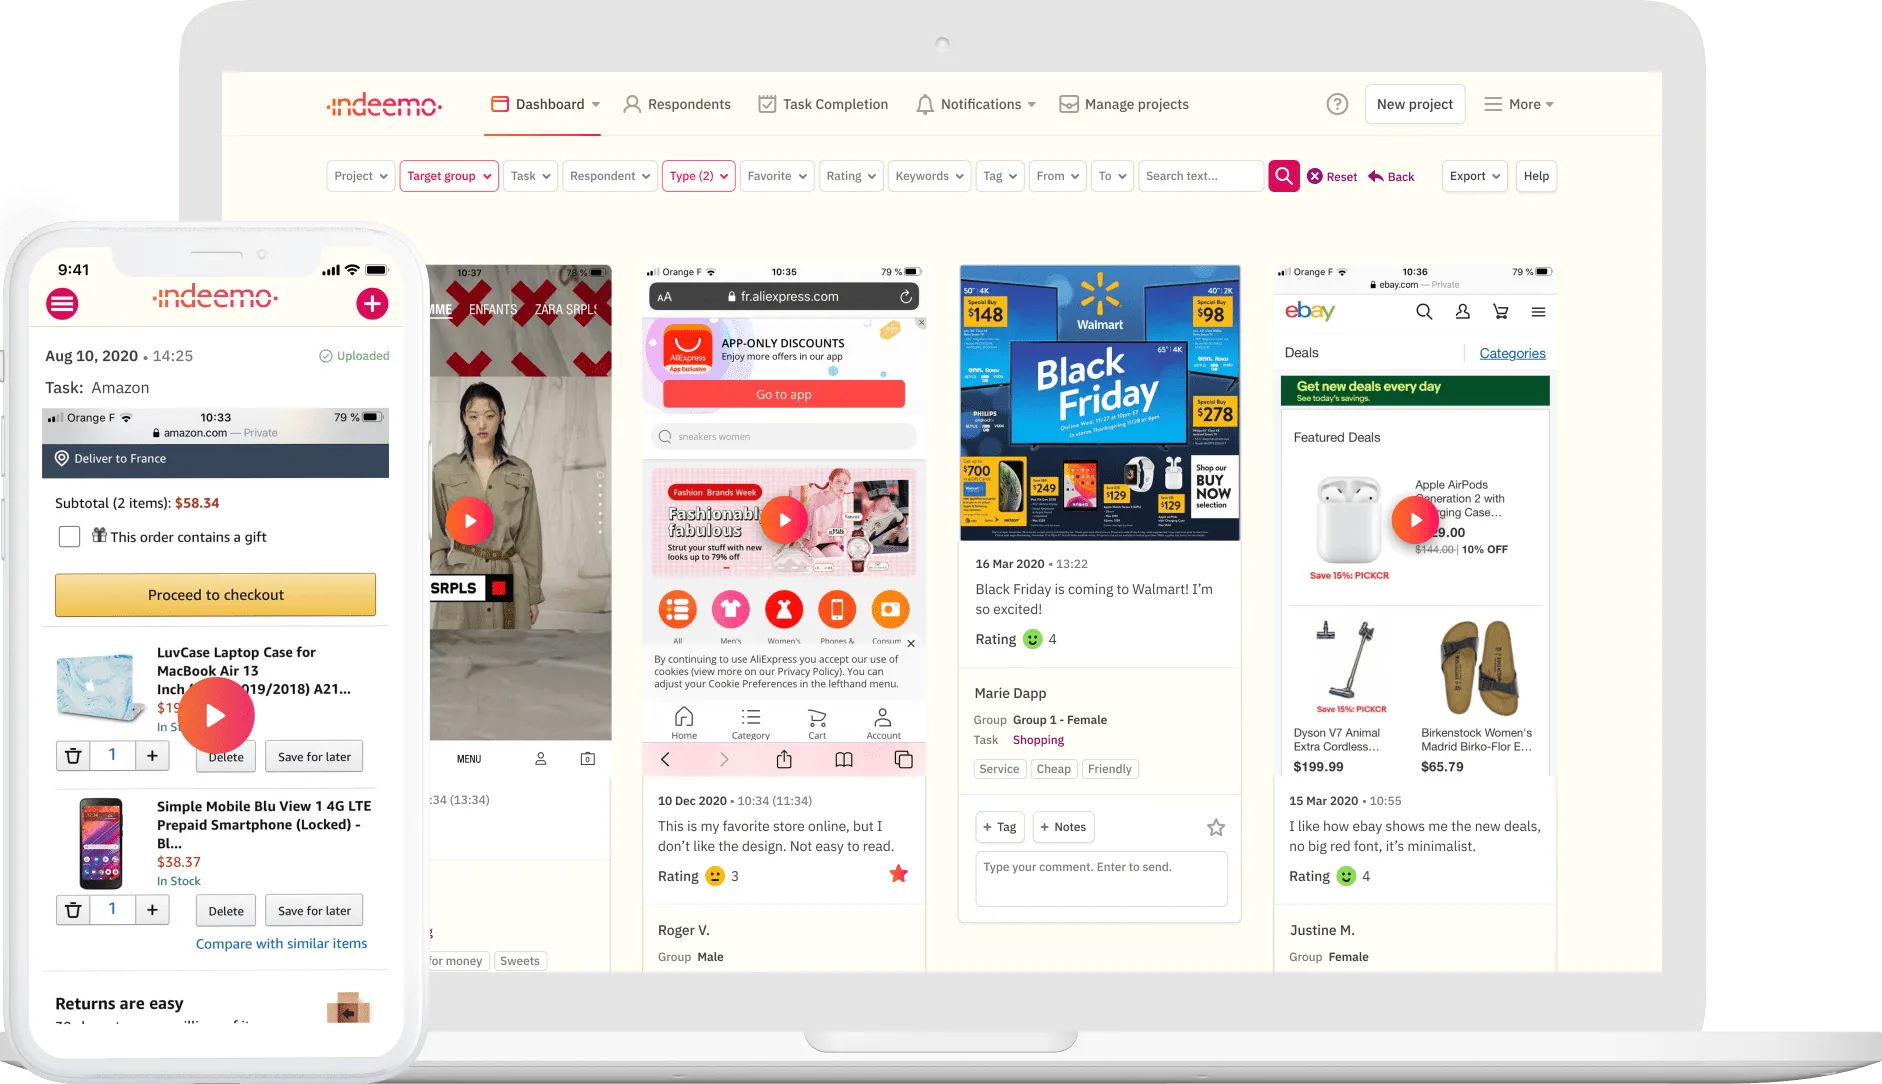Open the Dashboard tab
1882x1084 pixels.
tap(545, 104)
